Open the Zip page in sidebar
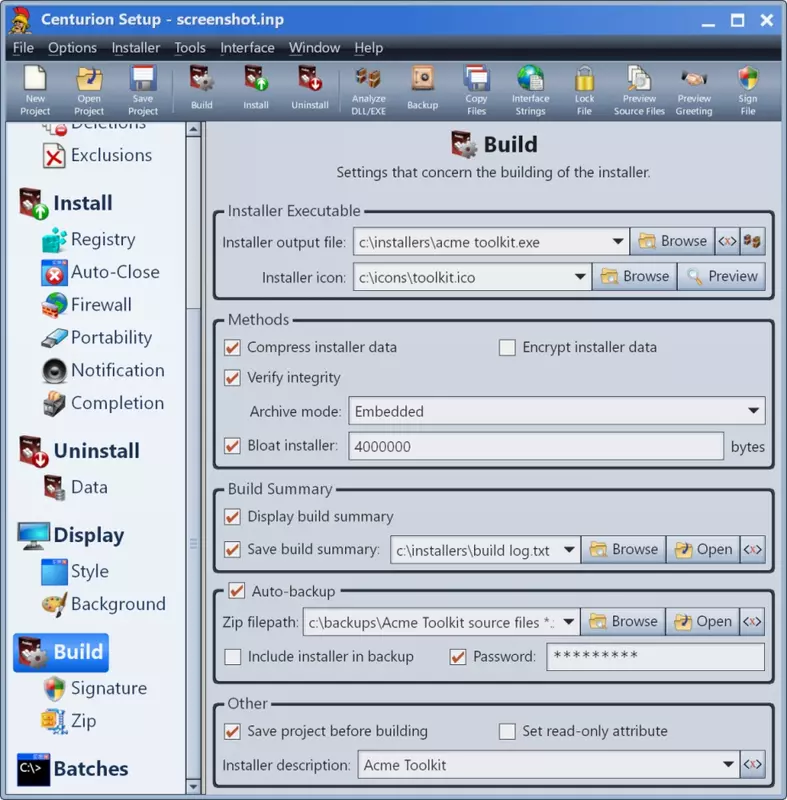Viewport: 787px width, 800px height. 69,721
